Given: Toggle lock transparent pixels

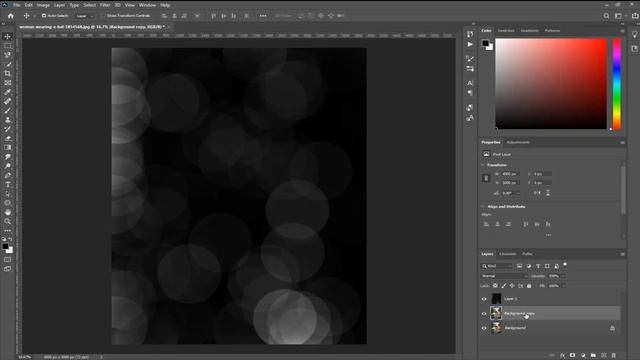Looking at the screenshot, I should click(495, 286).
